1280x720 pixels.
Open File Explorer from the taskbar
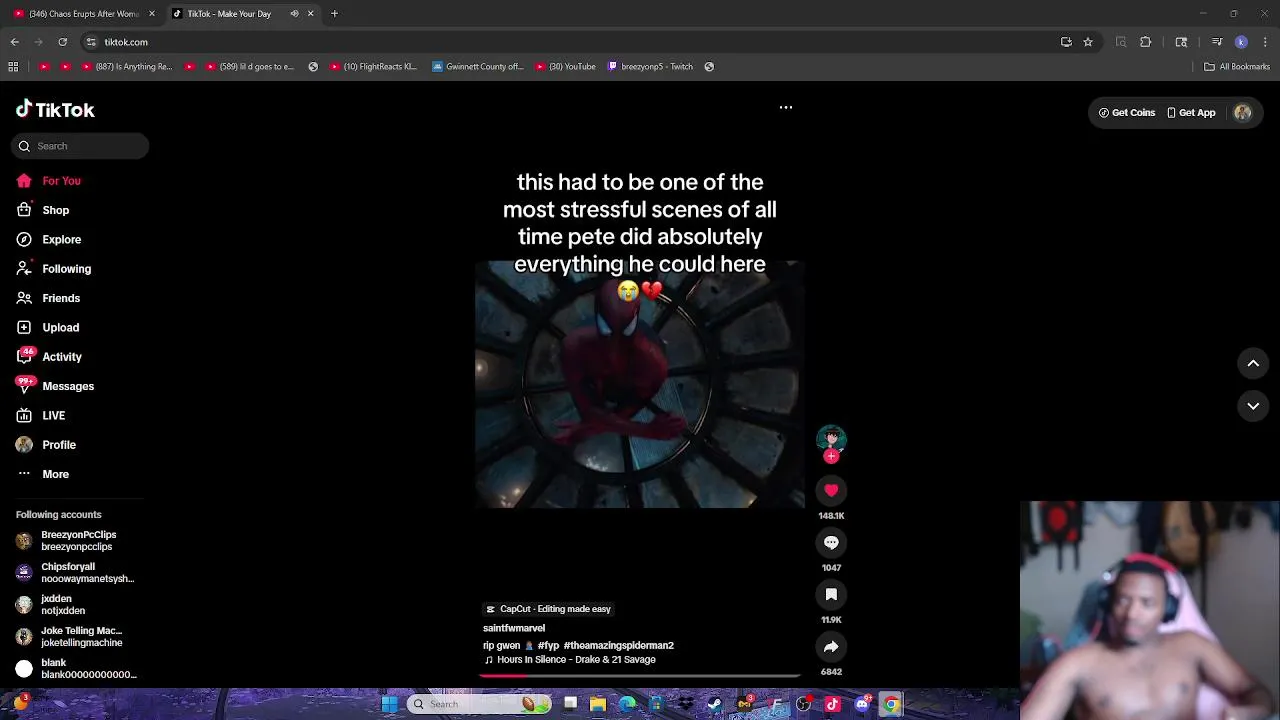[598, 704]
